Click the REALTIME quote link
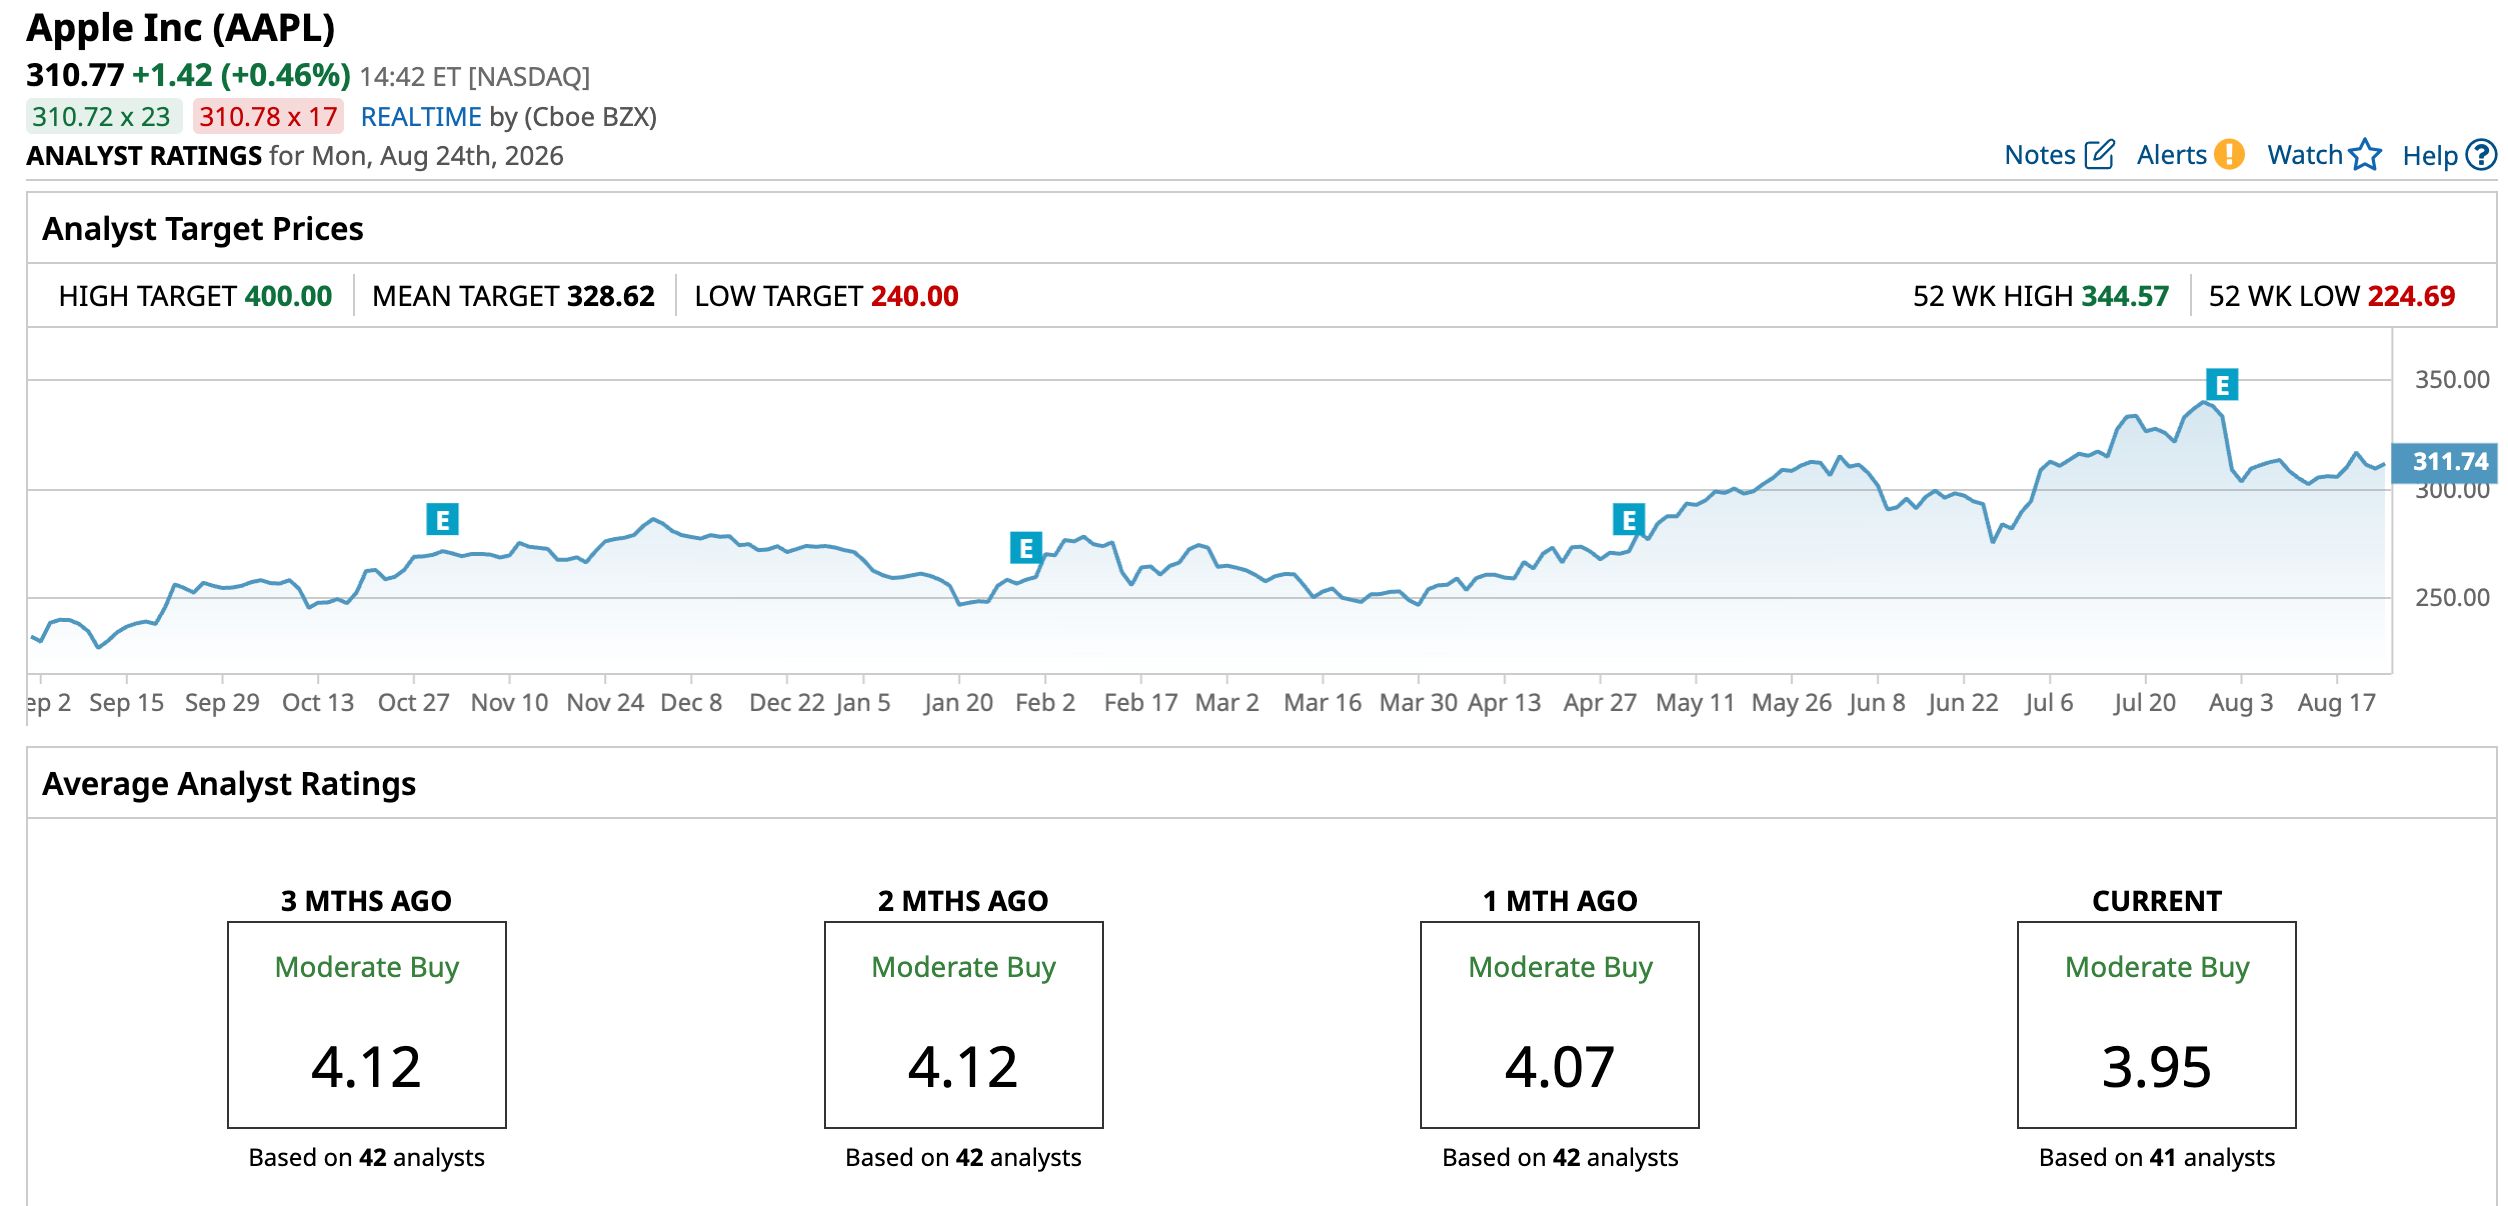The height and width of the screenshot is (1206, 2508). [421, 117]
